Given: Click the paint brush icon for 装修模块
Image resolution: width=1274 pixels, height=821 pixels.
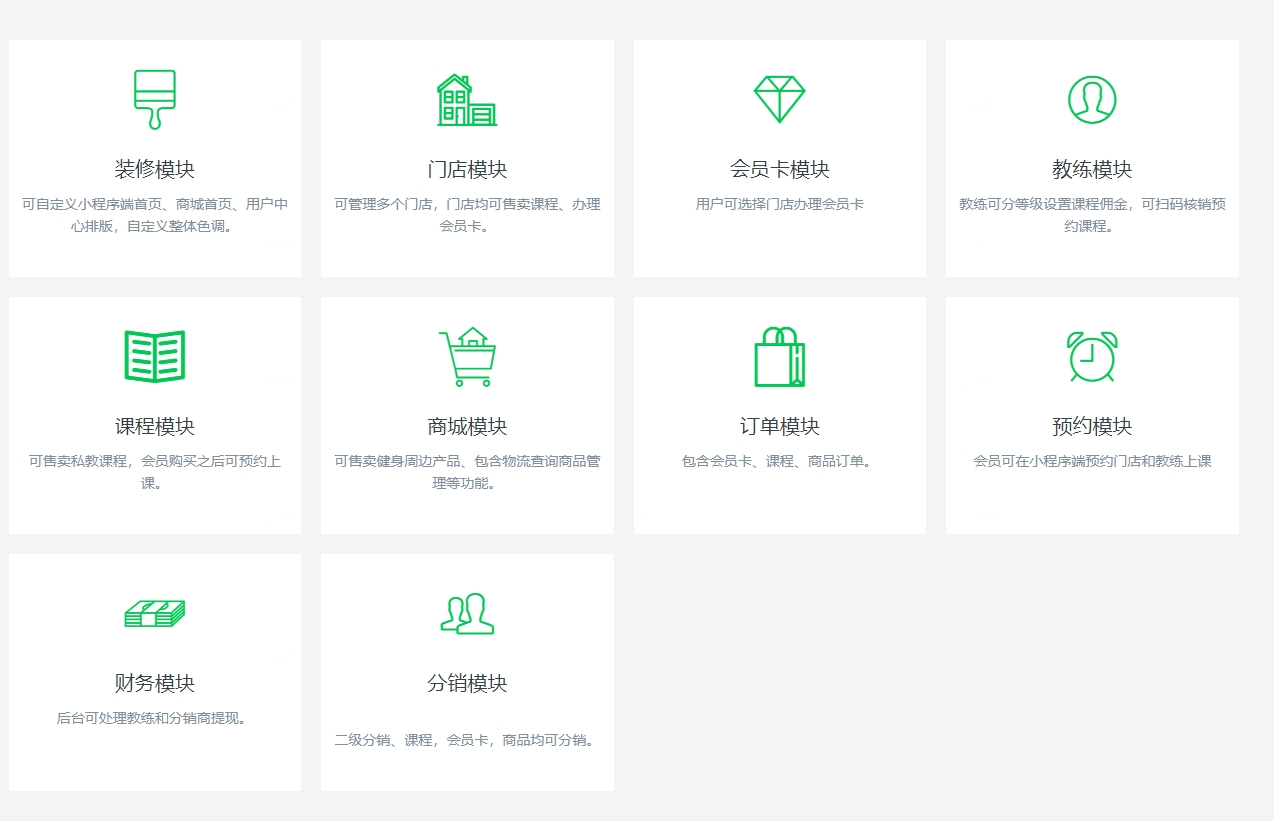Looking at the screenshot, I should [155, 96].
